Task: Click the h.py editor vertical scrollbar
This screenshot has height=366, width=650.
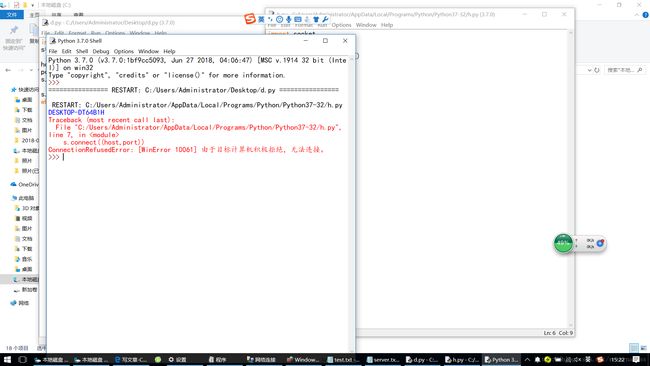Action: 571,179
